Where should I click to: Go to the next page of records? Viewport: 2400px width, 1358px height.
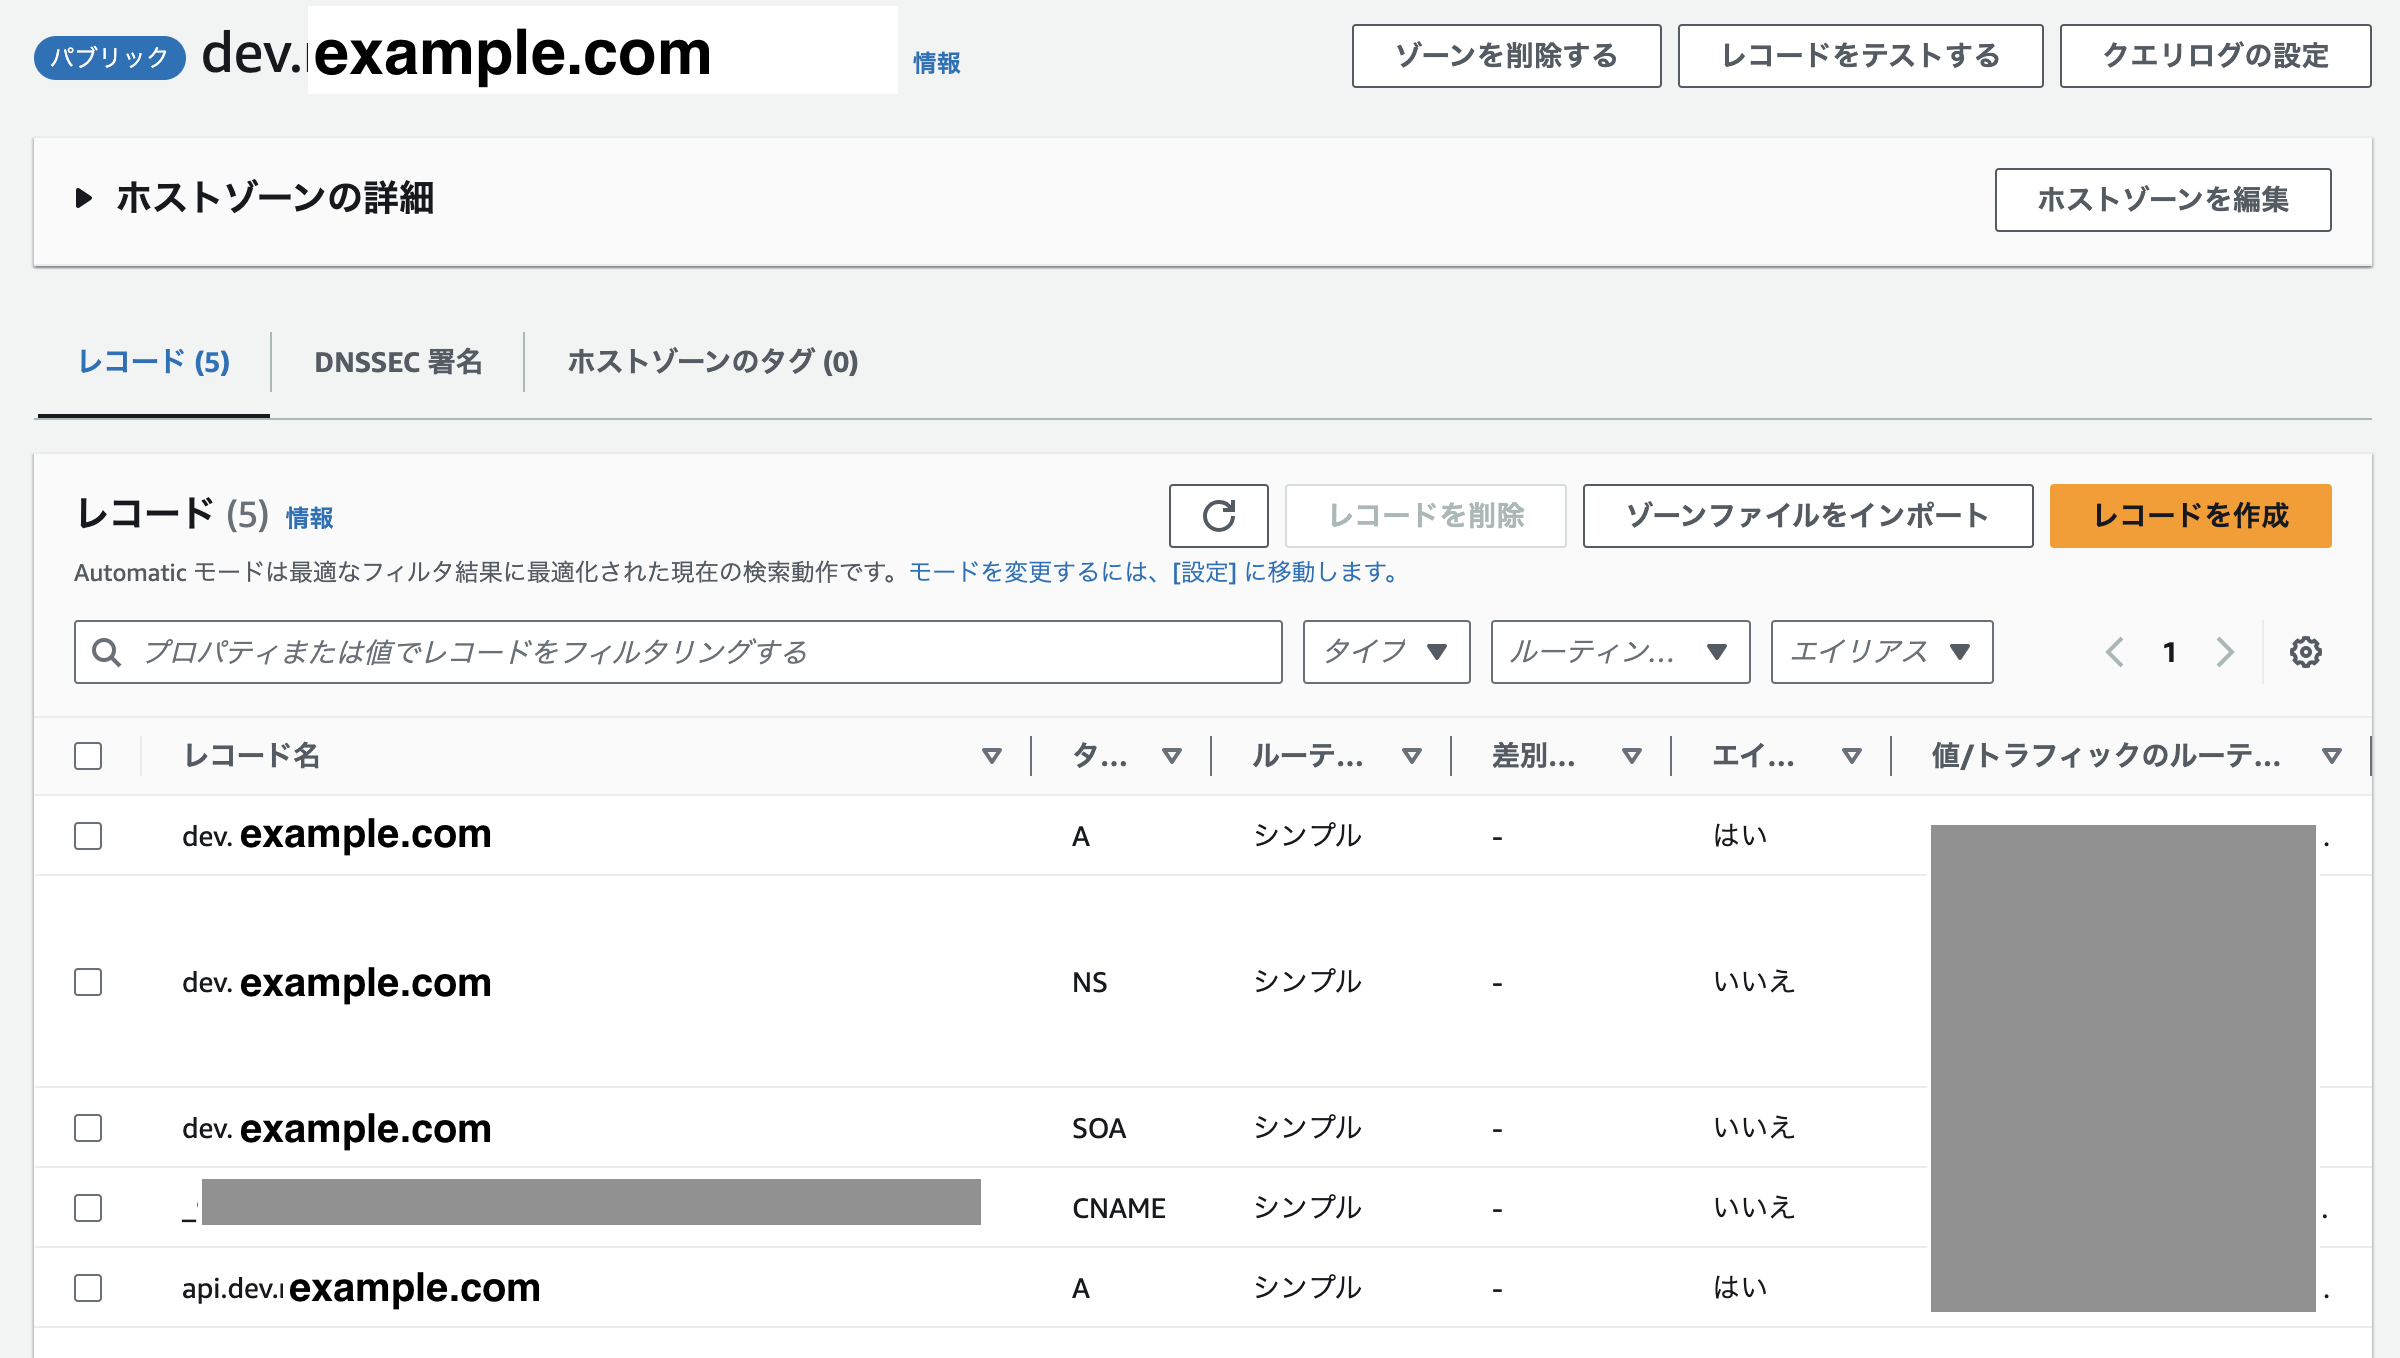pyautogui.click(x=2224, y=651)
